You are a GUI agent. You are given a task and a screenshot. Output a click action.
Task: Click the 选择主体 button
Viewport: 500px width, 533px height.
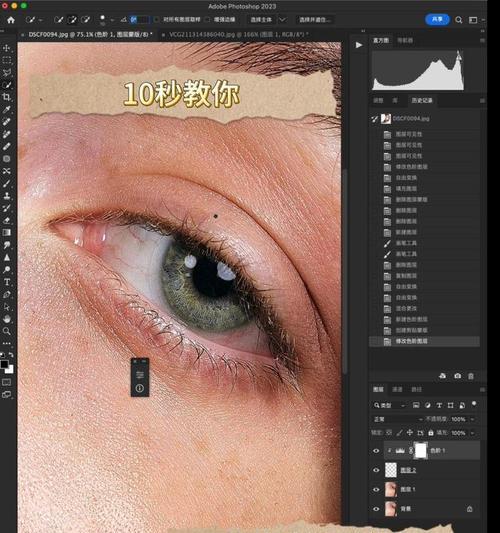[261, 20]
